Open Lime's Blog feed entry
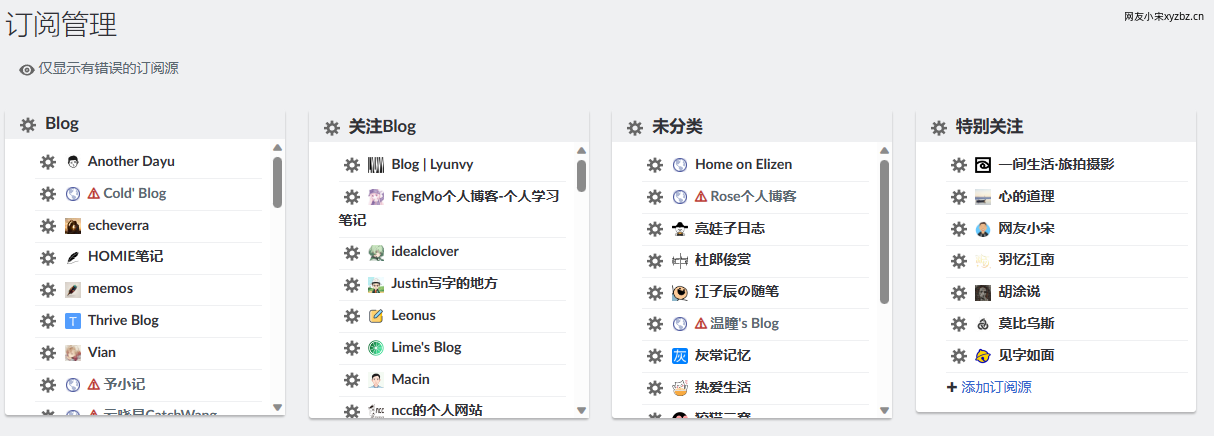 tap(426, 348)
